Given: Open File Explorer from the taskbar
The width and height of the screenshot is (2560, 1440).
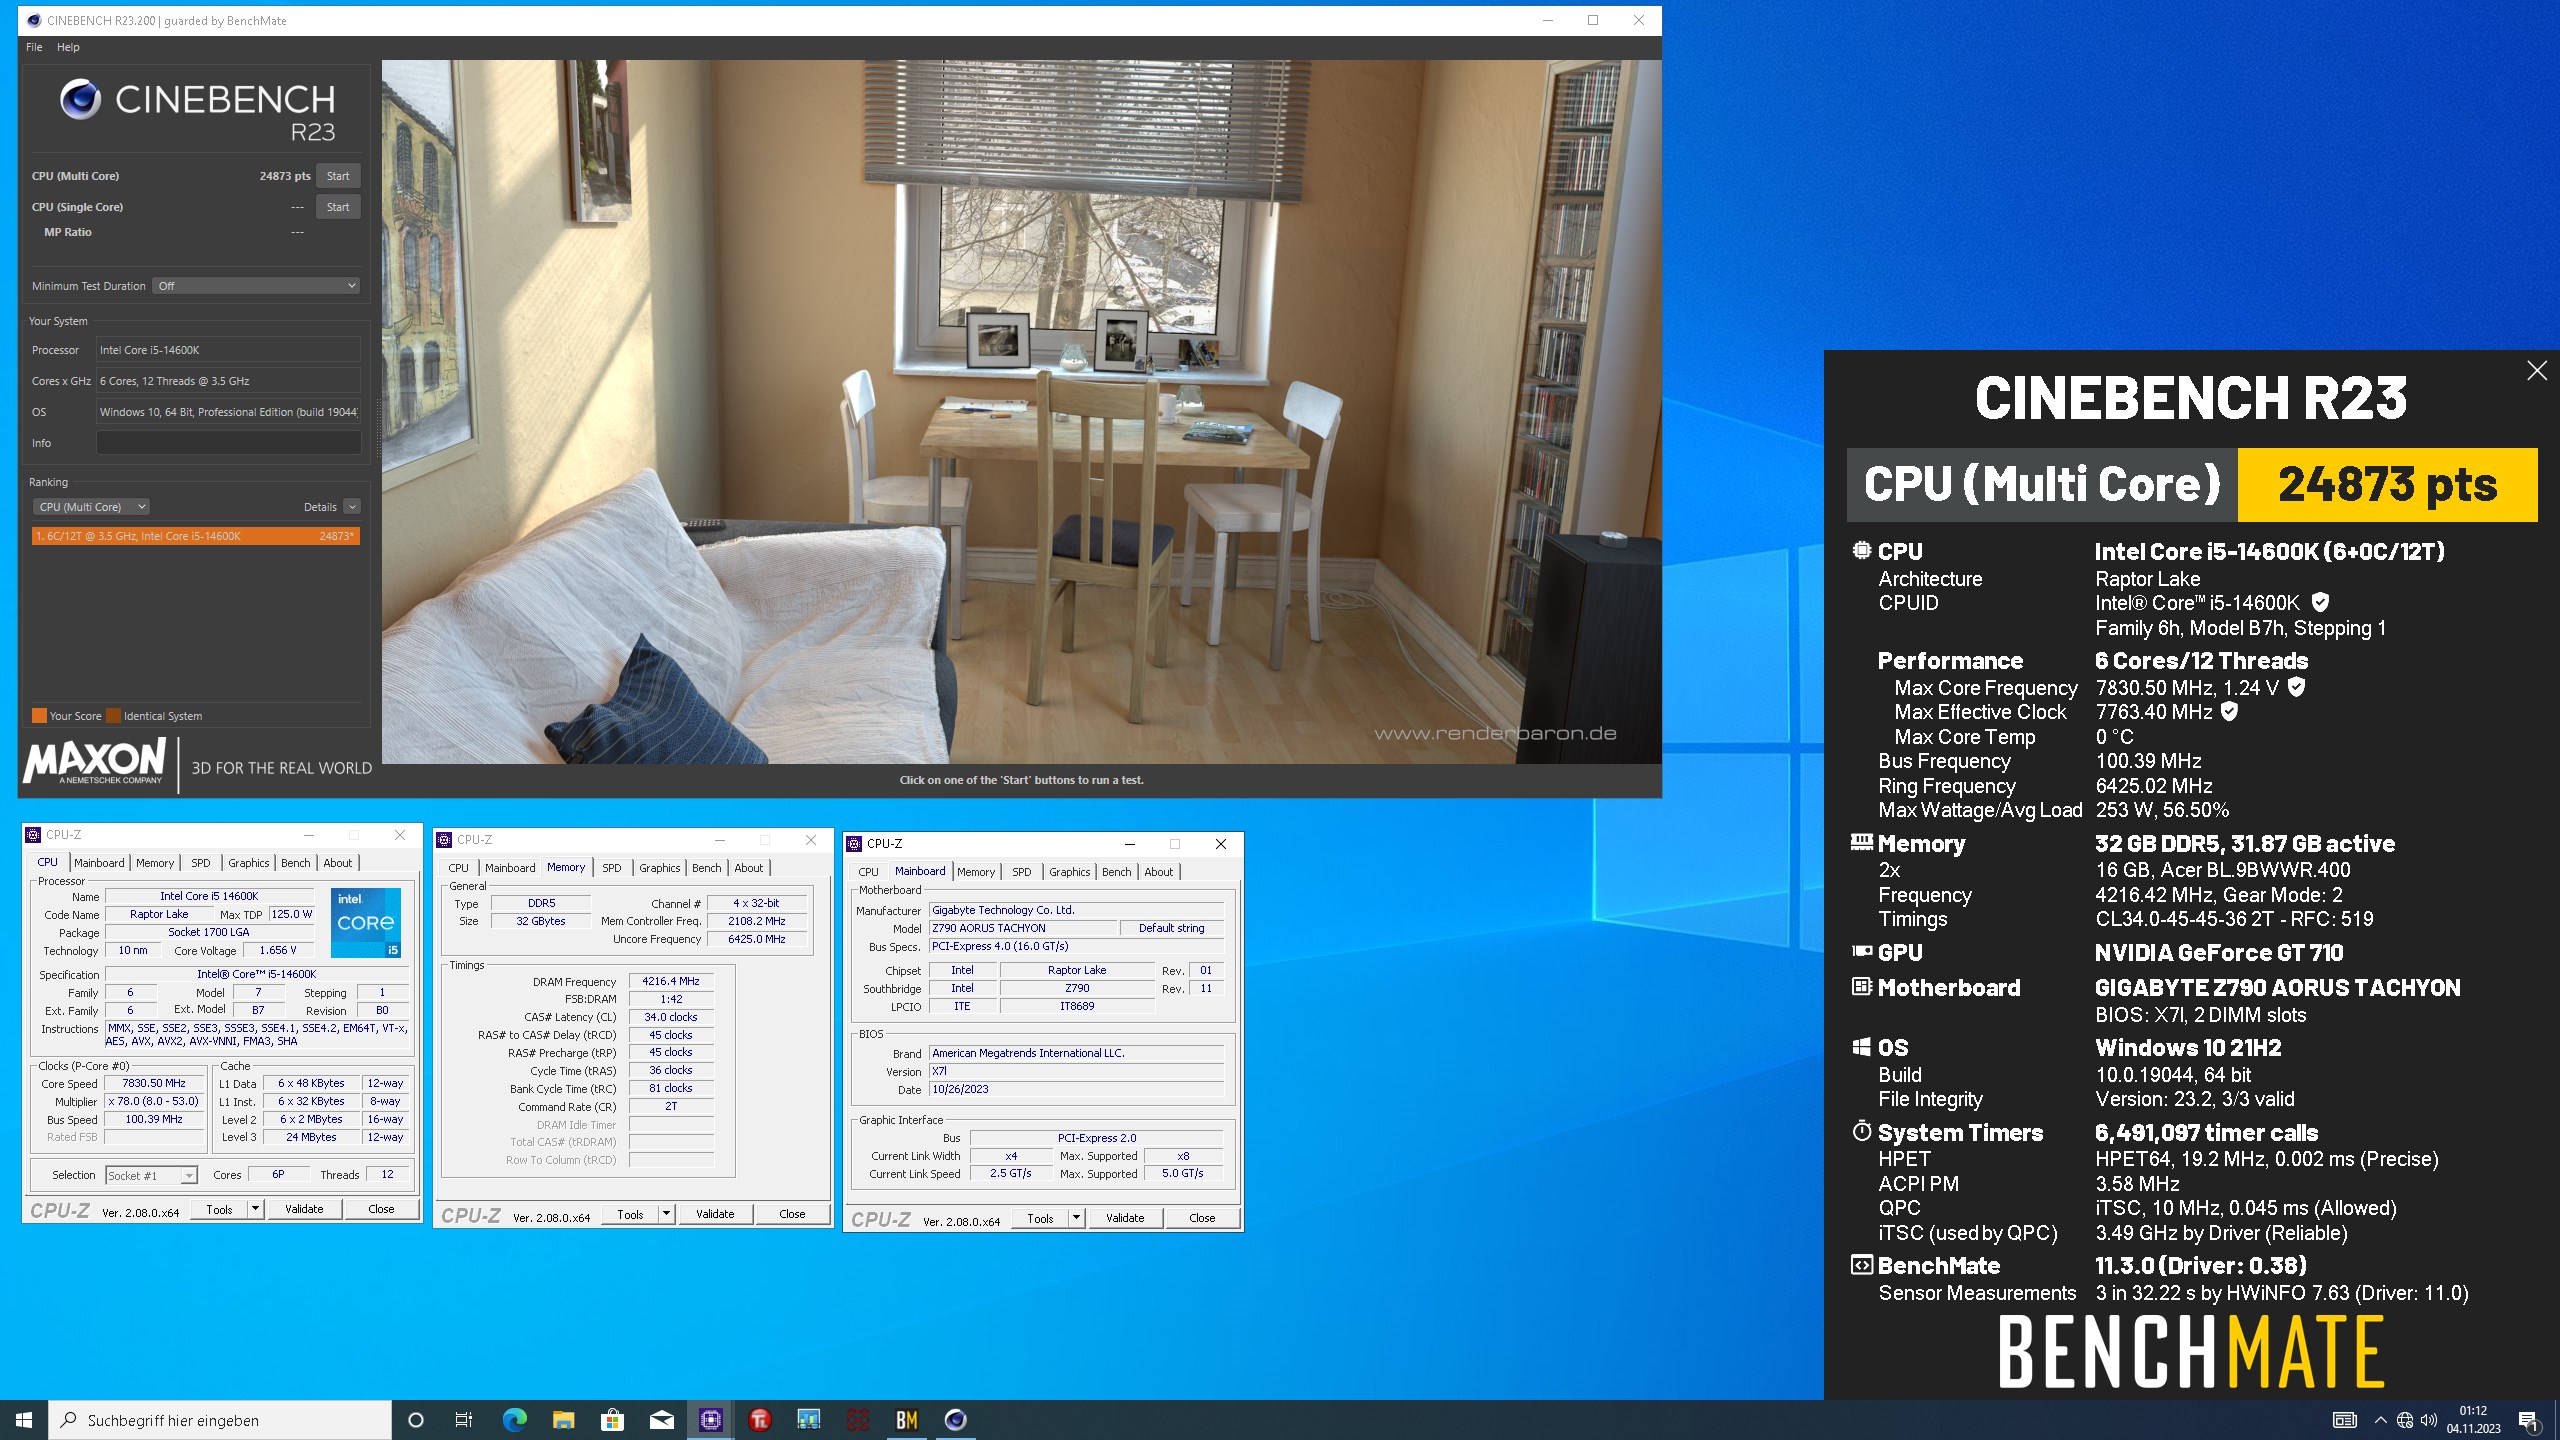Looking at the screenshot, I should [563, 1420].
